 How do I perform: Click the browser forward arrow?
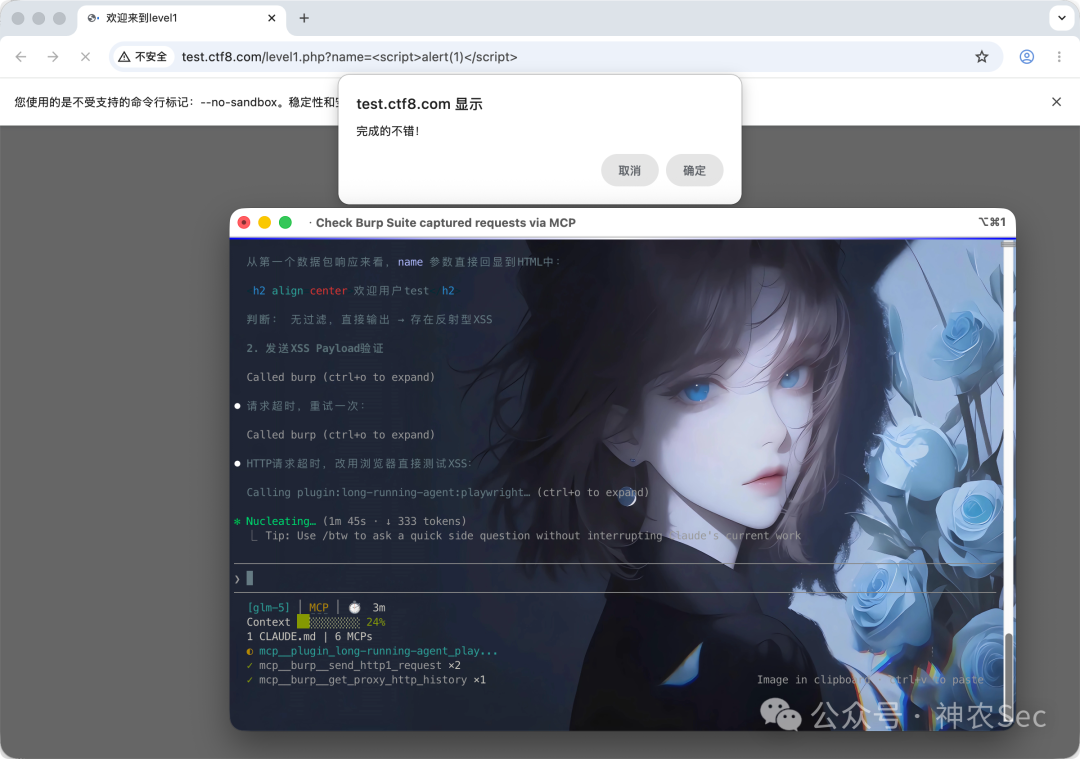pos(53,56)
